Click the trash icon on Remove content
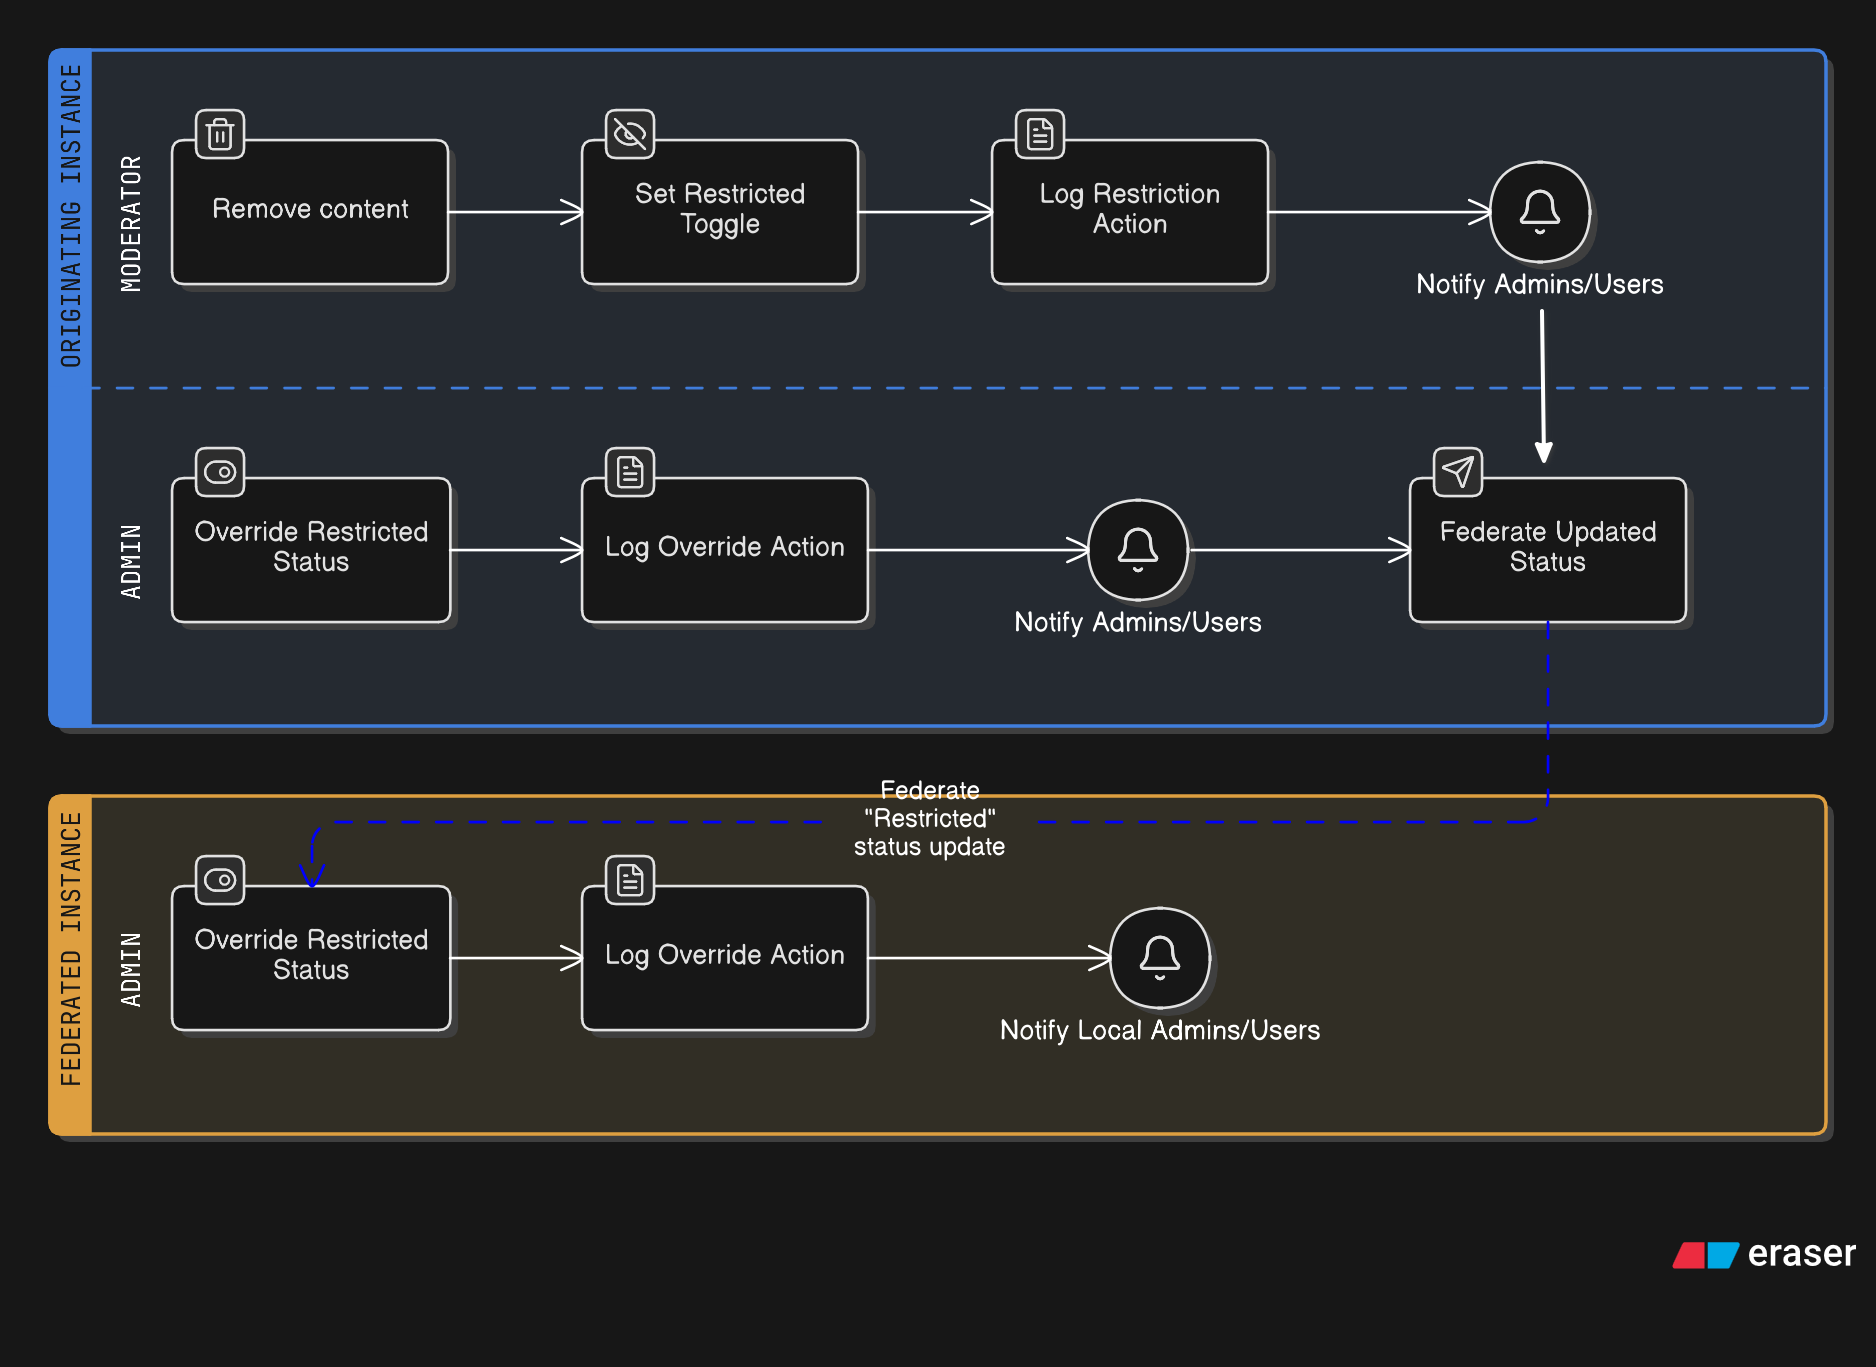Viewport: 1876px width, 1367px height. (x=220, y=134)
